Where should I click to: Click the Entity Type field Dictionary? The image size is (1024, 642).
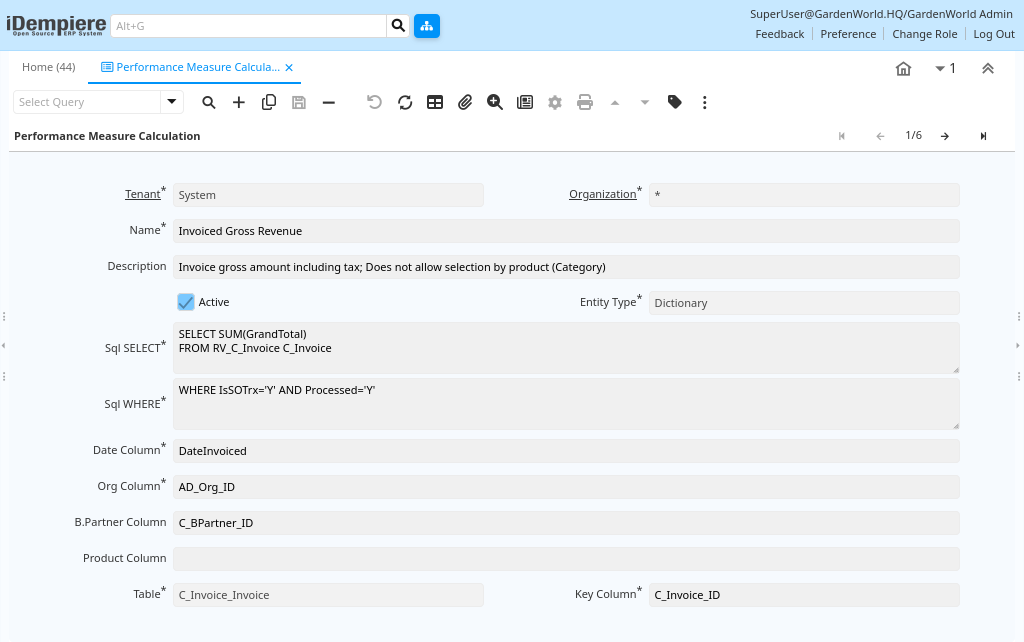804,303
